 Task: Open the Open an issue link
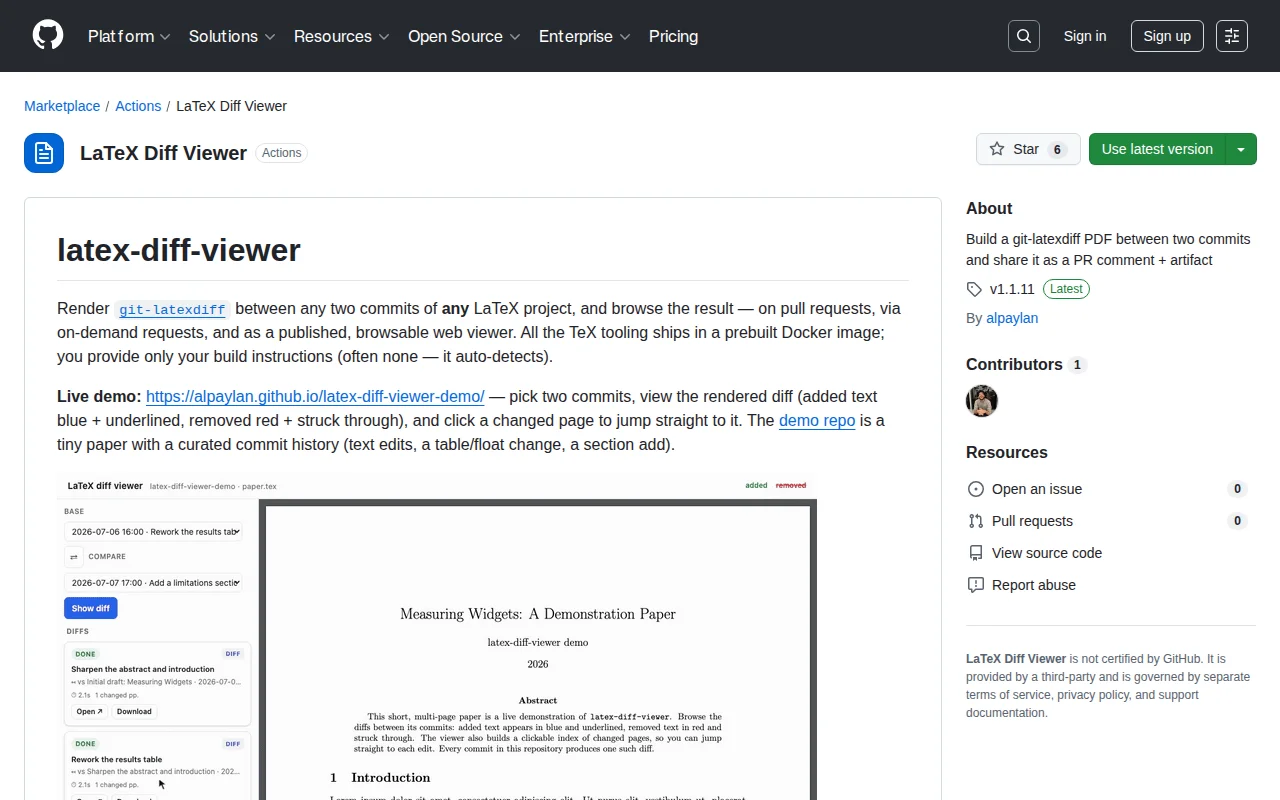pyautogui.click(x=1037, y=489)
